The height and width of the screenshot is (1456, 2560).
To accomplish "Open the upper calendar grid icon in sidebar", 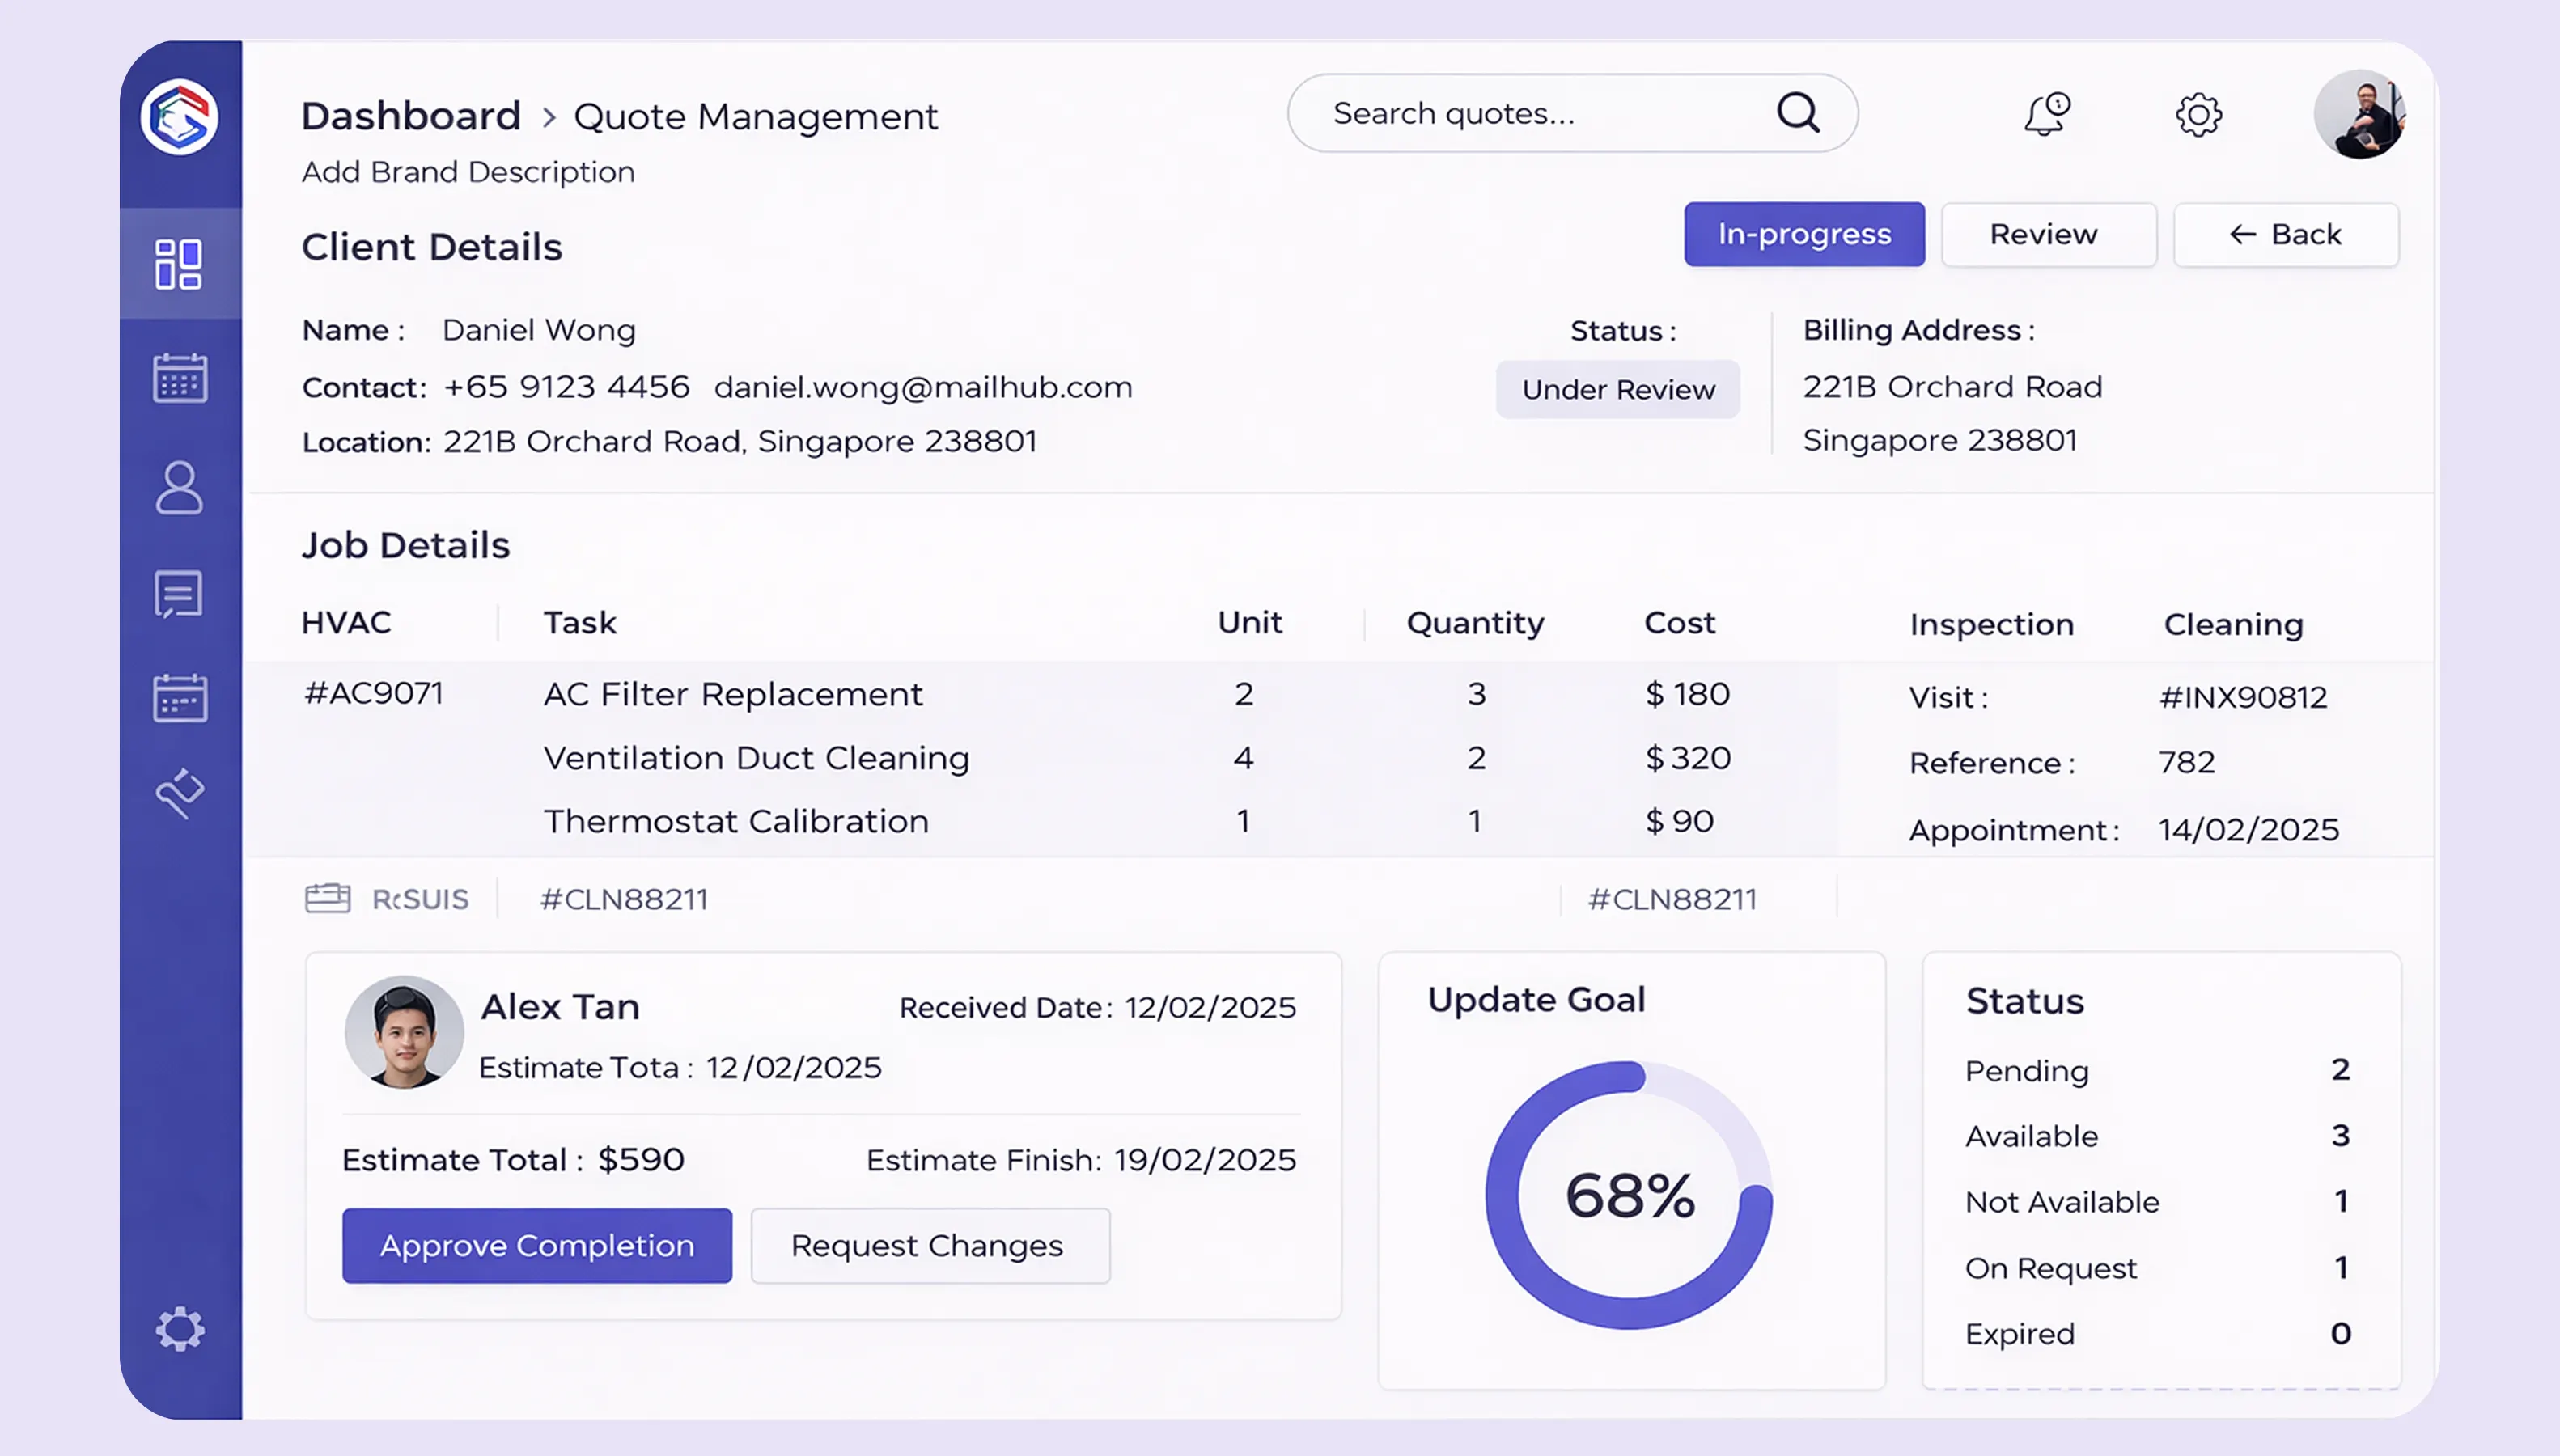I will [x=180, y=378].
